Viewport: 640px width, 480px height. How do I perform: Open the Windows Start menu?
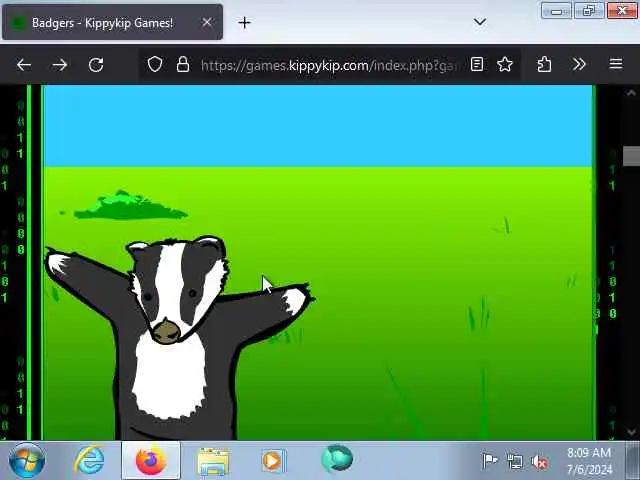pos(27,460)
